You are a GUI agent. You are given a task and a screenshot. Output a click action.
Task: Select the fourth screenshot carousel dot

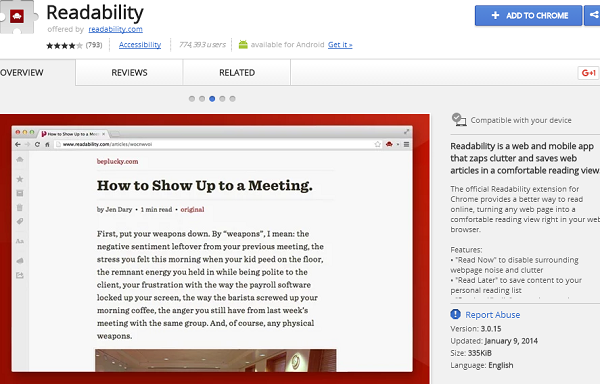(x=222, y=99)
